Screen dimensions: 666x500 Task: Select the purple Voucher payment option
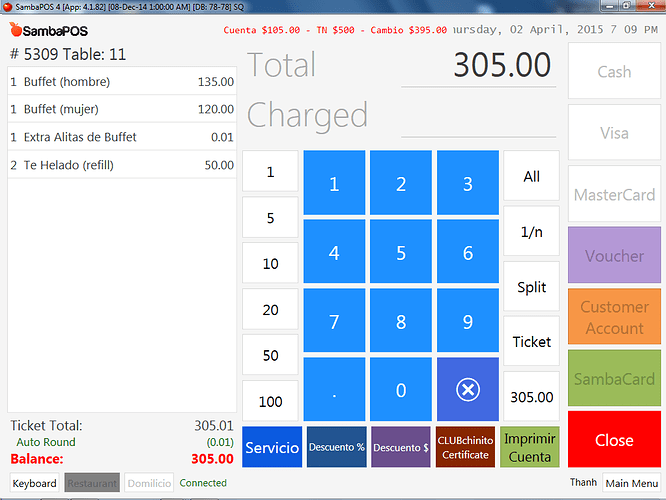(x=614, y=255)
